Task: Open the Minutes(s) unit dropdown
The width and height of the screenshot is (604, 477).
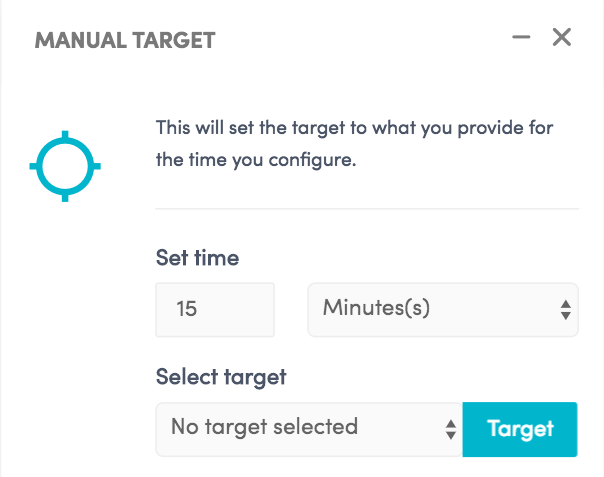Action: point(443,310)
